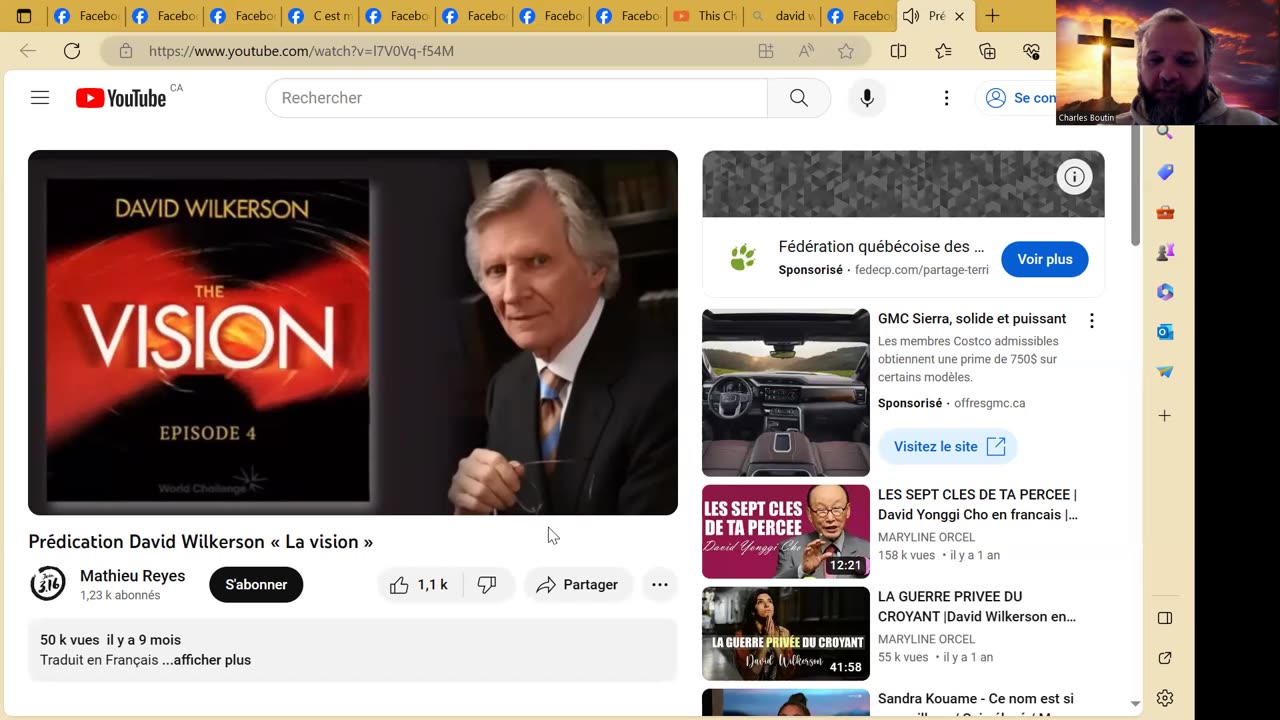
Task: Open GMC Sierra ad thumbnail image
Action: [x=786, y=393]
